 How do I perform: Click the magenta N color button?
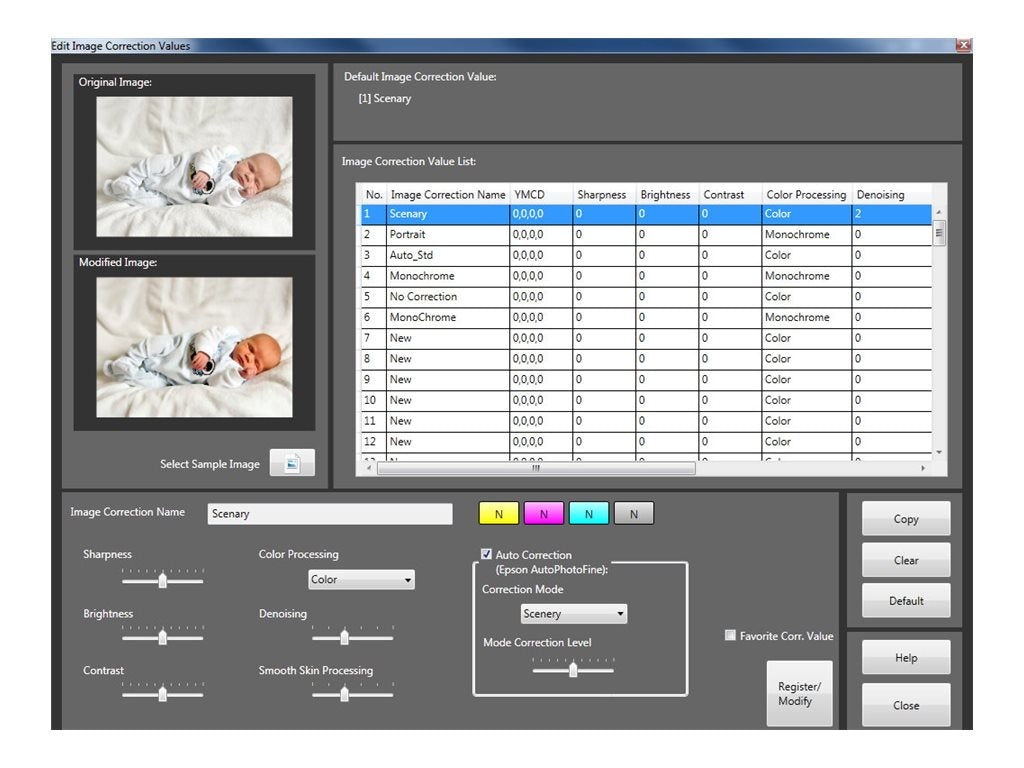tap(544, 514)
